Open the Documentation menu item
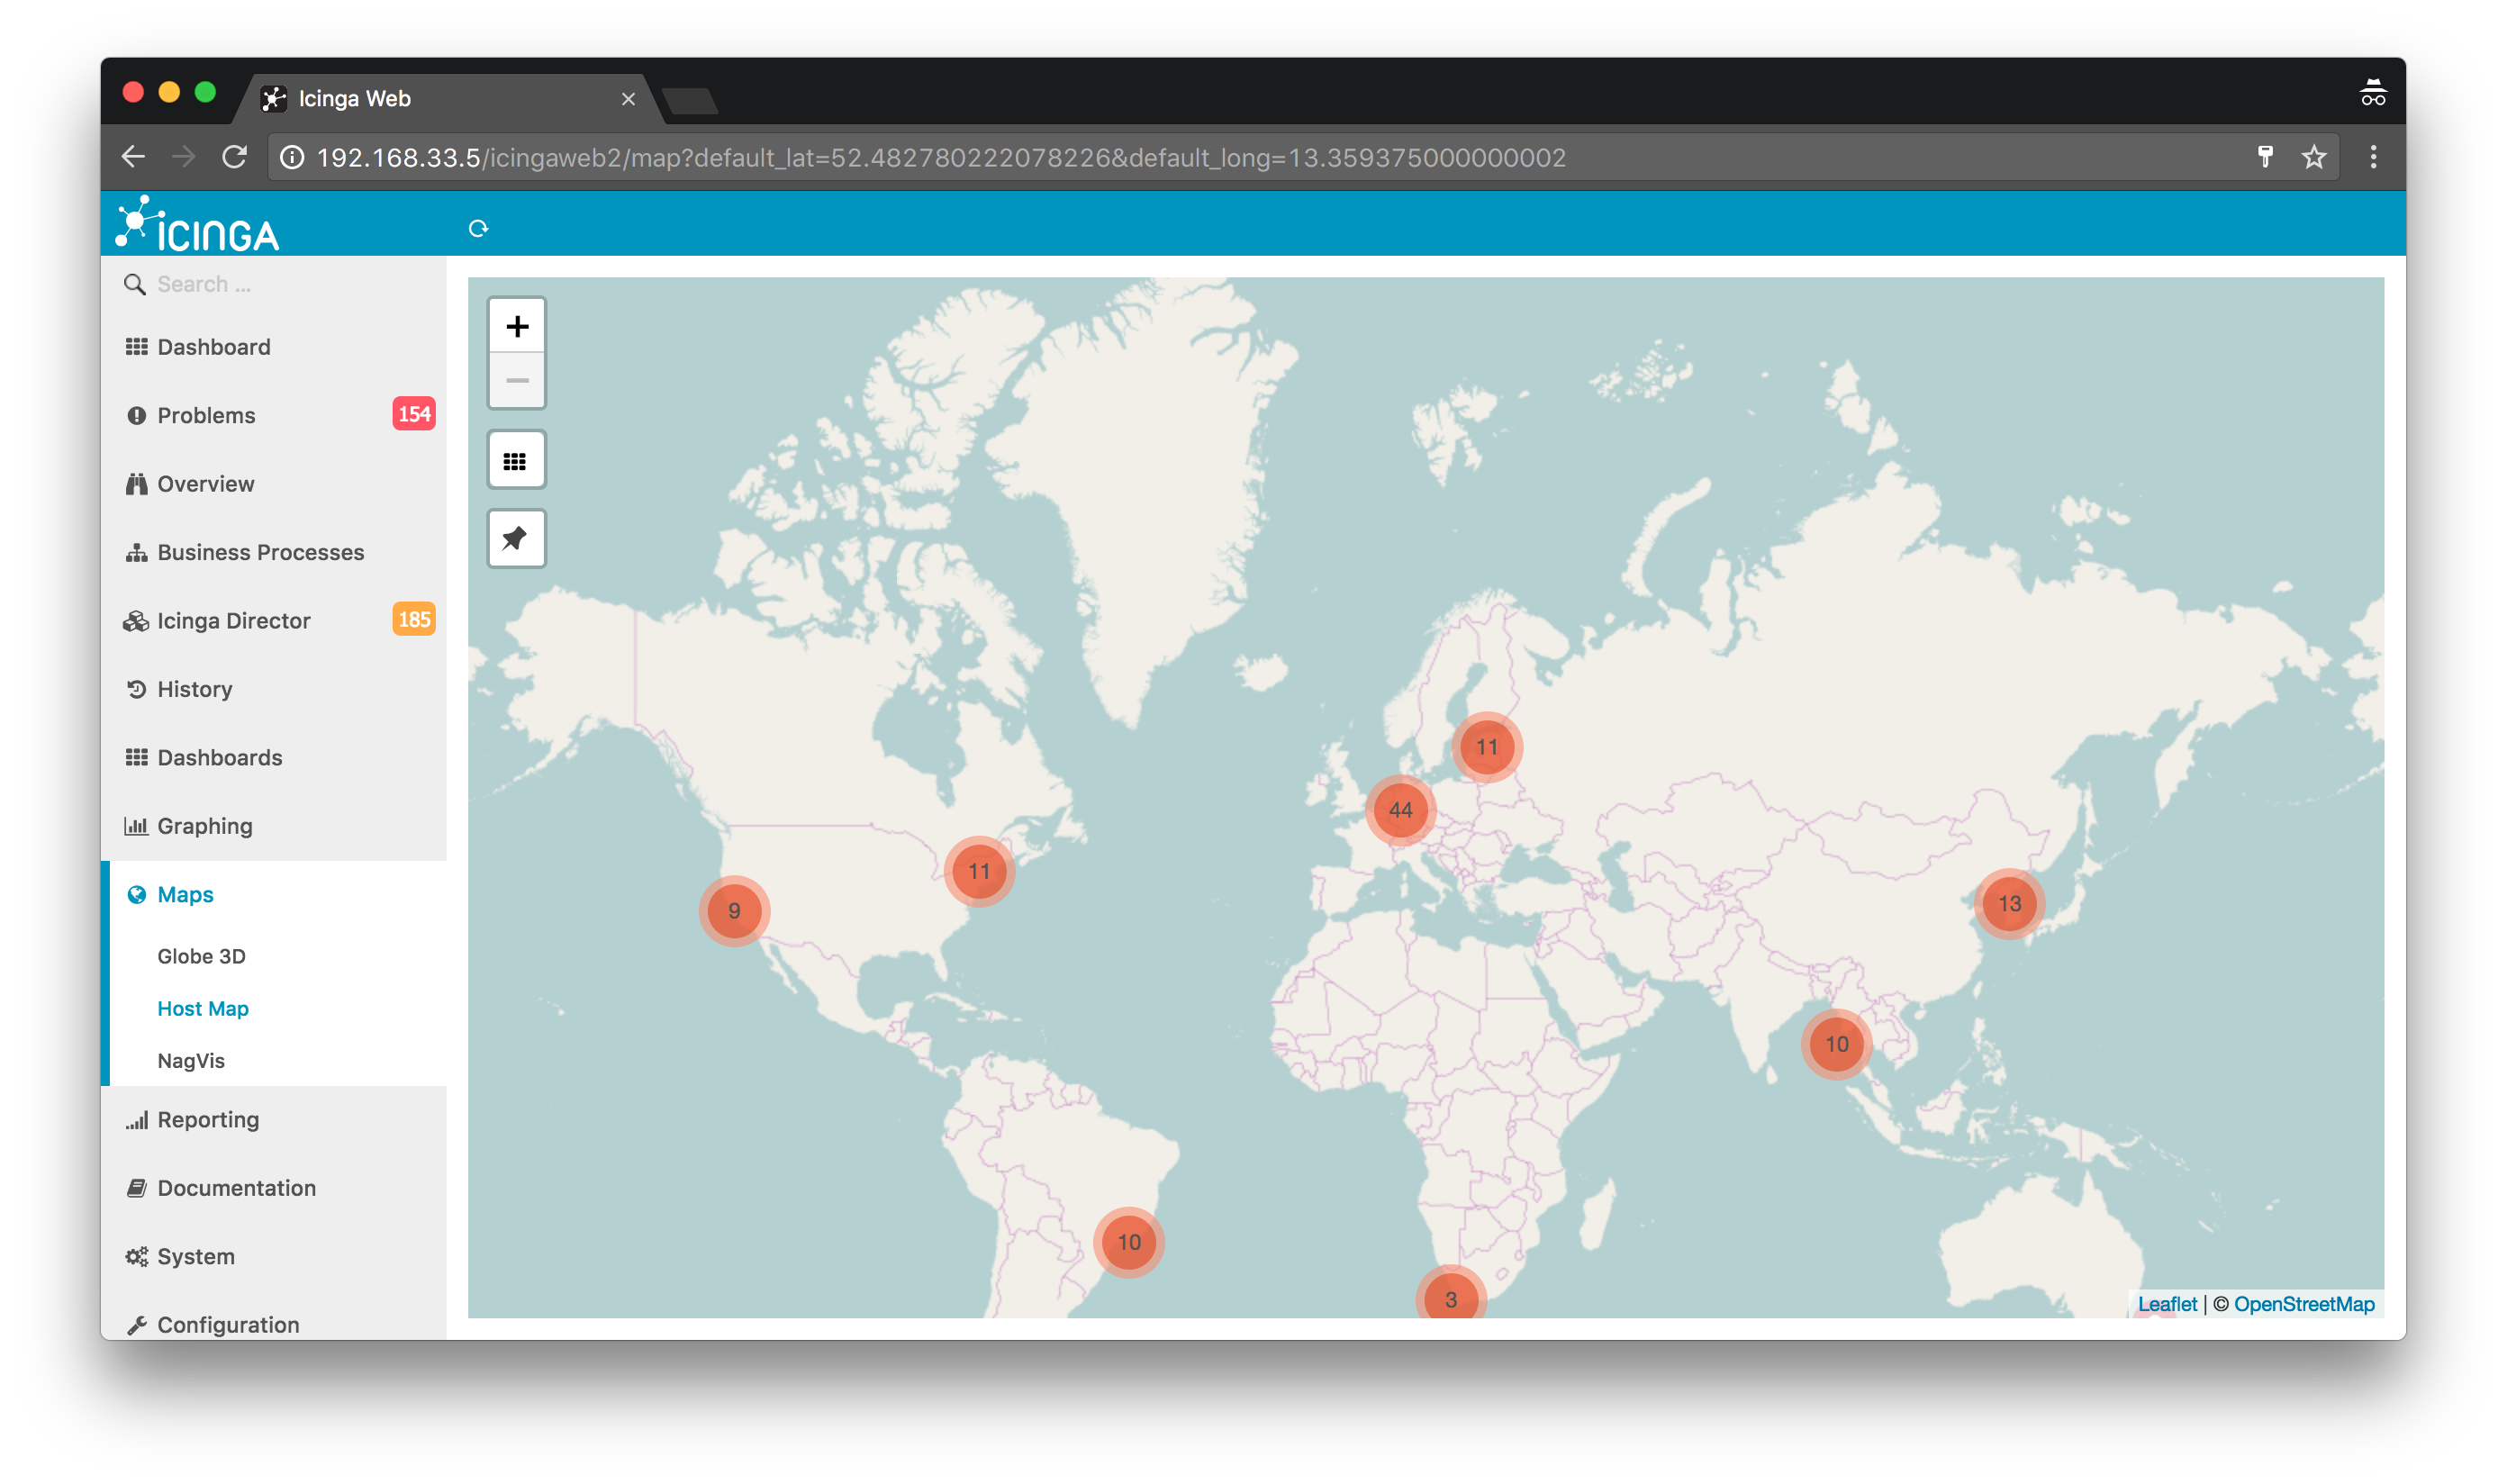The height and width of the screenshot is (1484, 2507). (x=273, y=1188)
